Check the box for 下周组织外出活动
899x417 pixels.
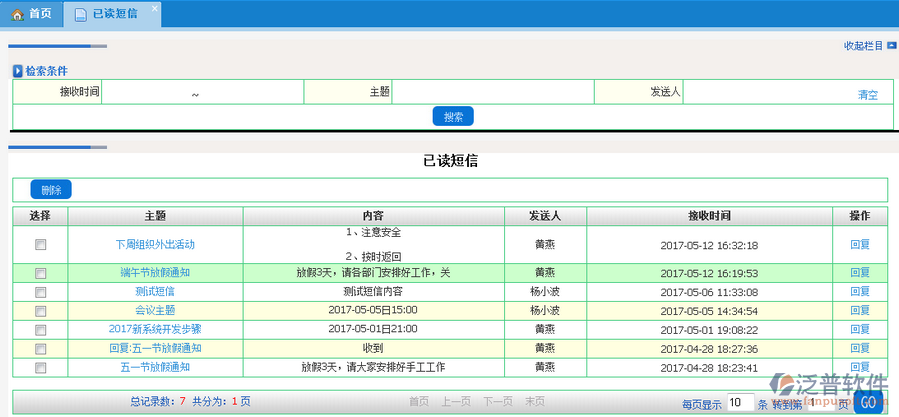40,245
